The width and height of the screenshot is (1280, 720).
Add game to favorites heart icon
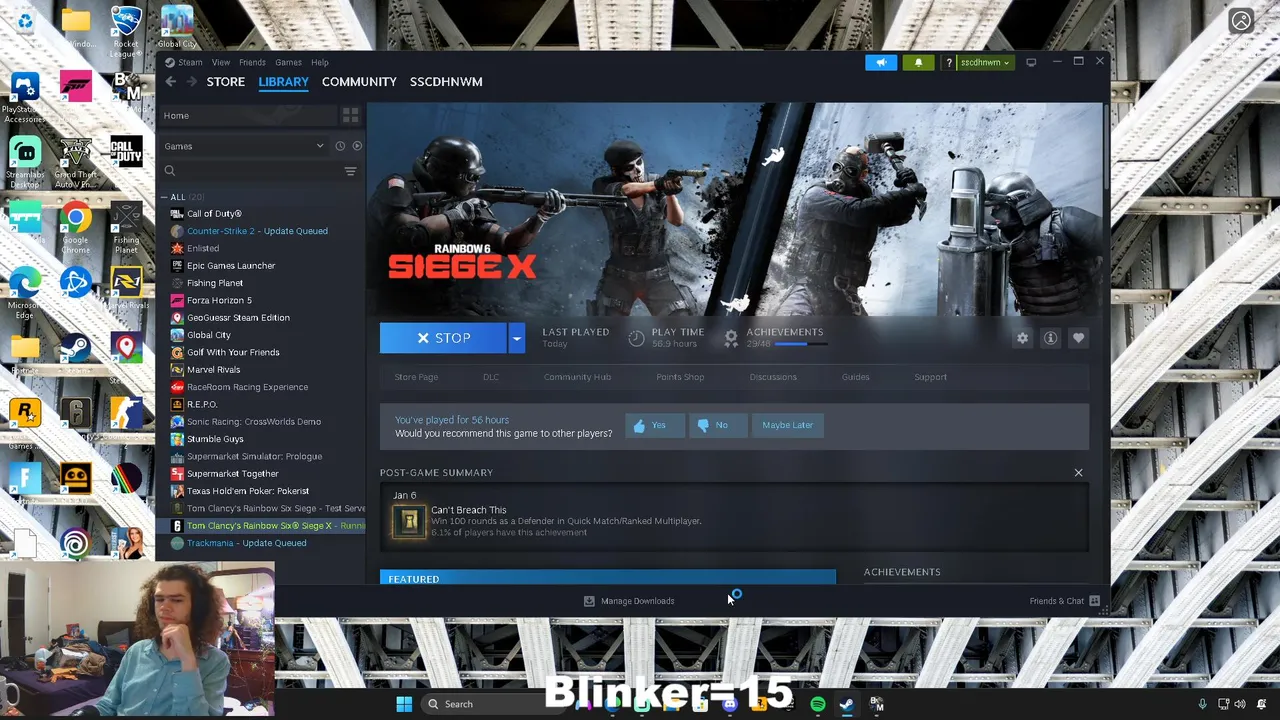1078,338
